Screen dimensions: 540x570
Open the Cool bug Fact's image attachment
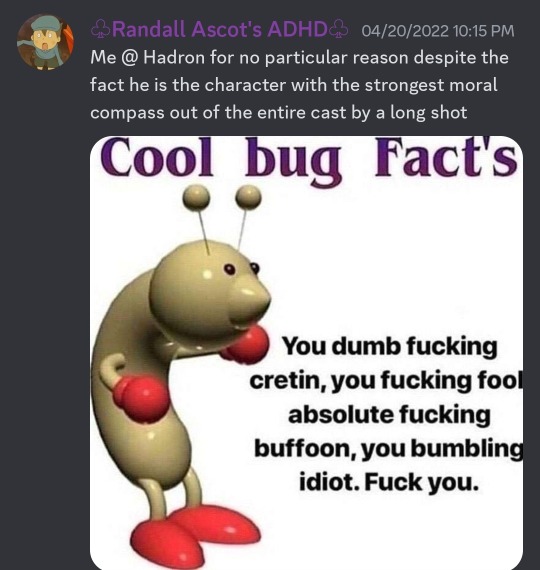click(x=306, y=353)
